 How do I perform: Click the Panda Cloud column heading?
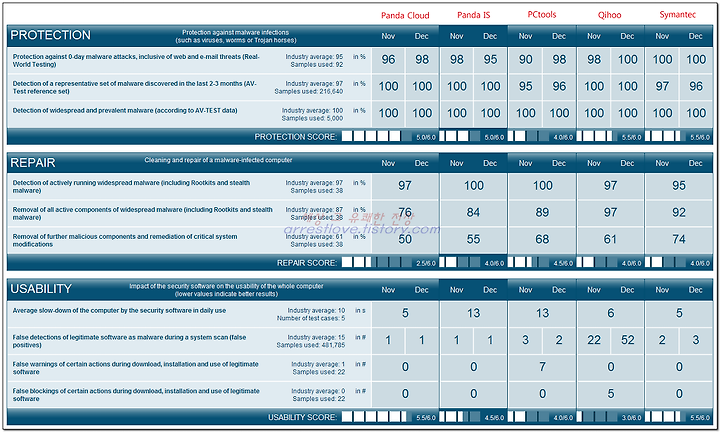click(405, 16)
